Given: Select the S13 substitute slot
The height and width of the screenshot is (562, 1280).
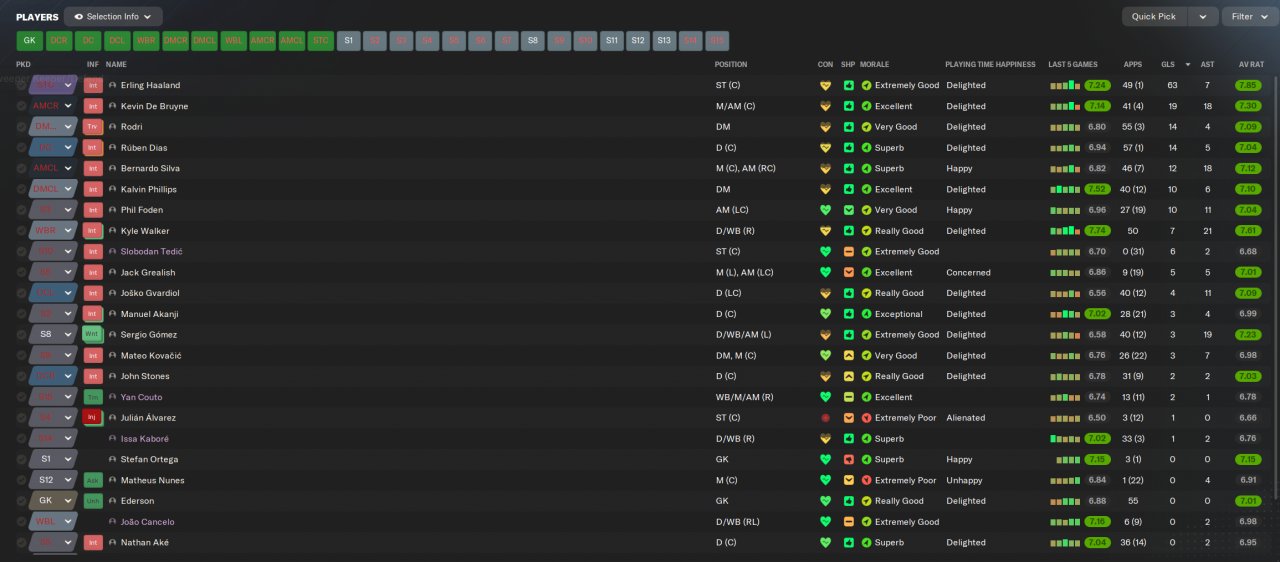Looking at the screenshot, I should (664, 41).
